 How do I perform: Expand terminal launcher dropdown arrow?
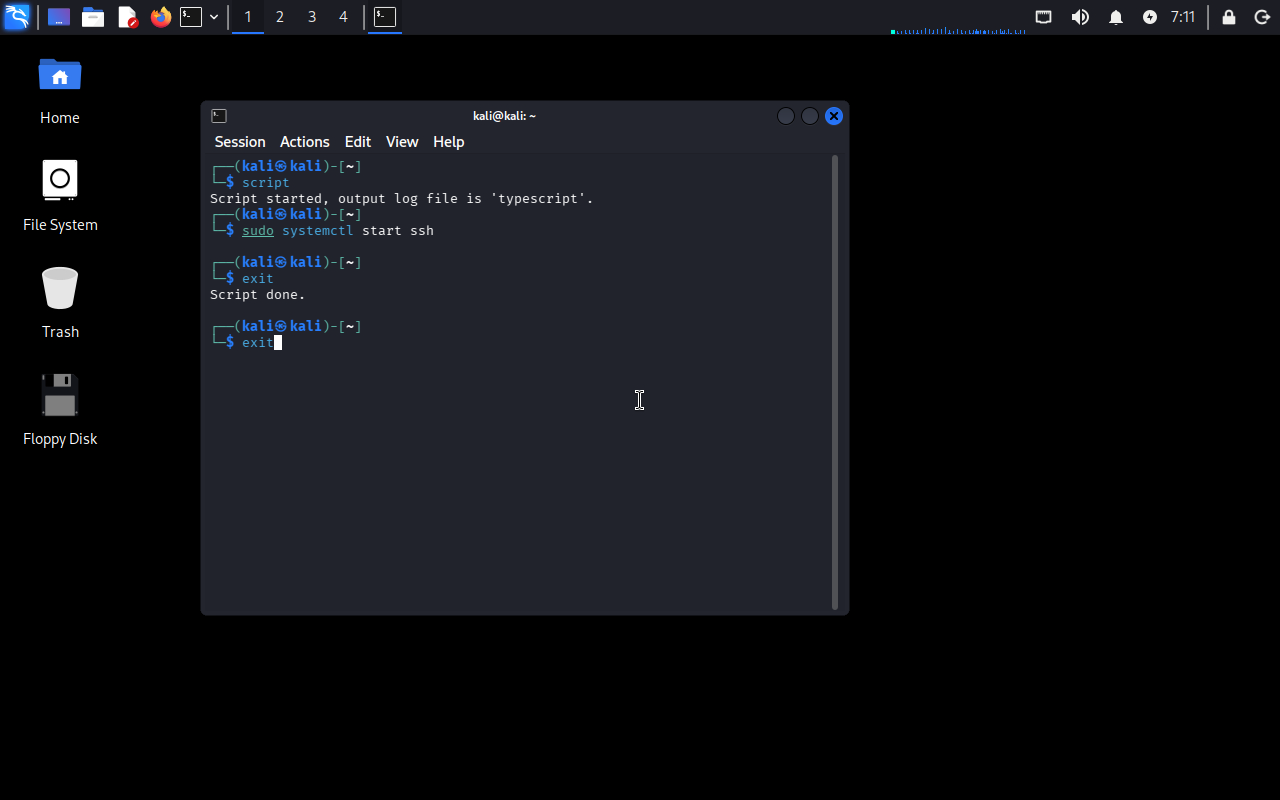(214, 17)
